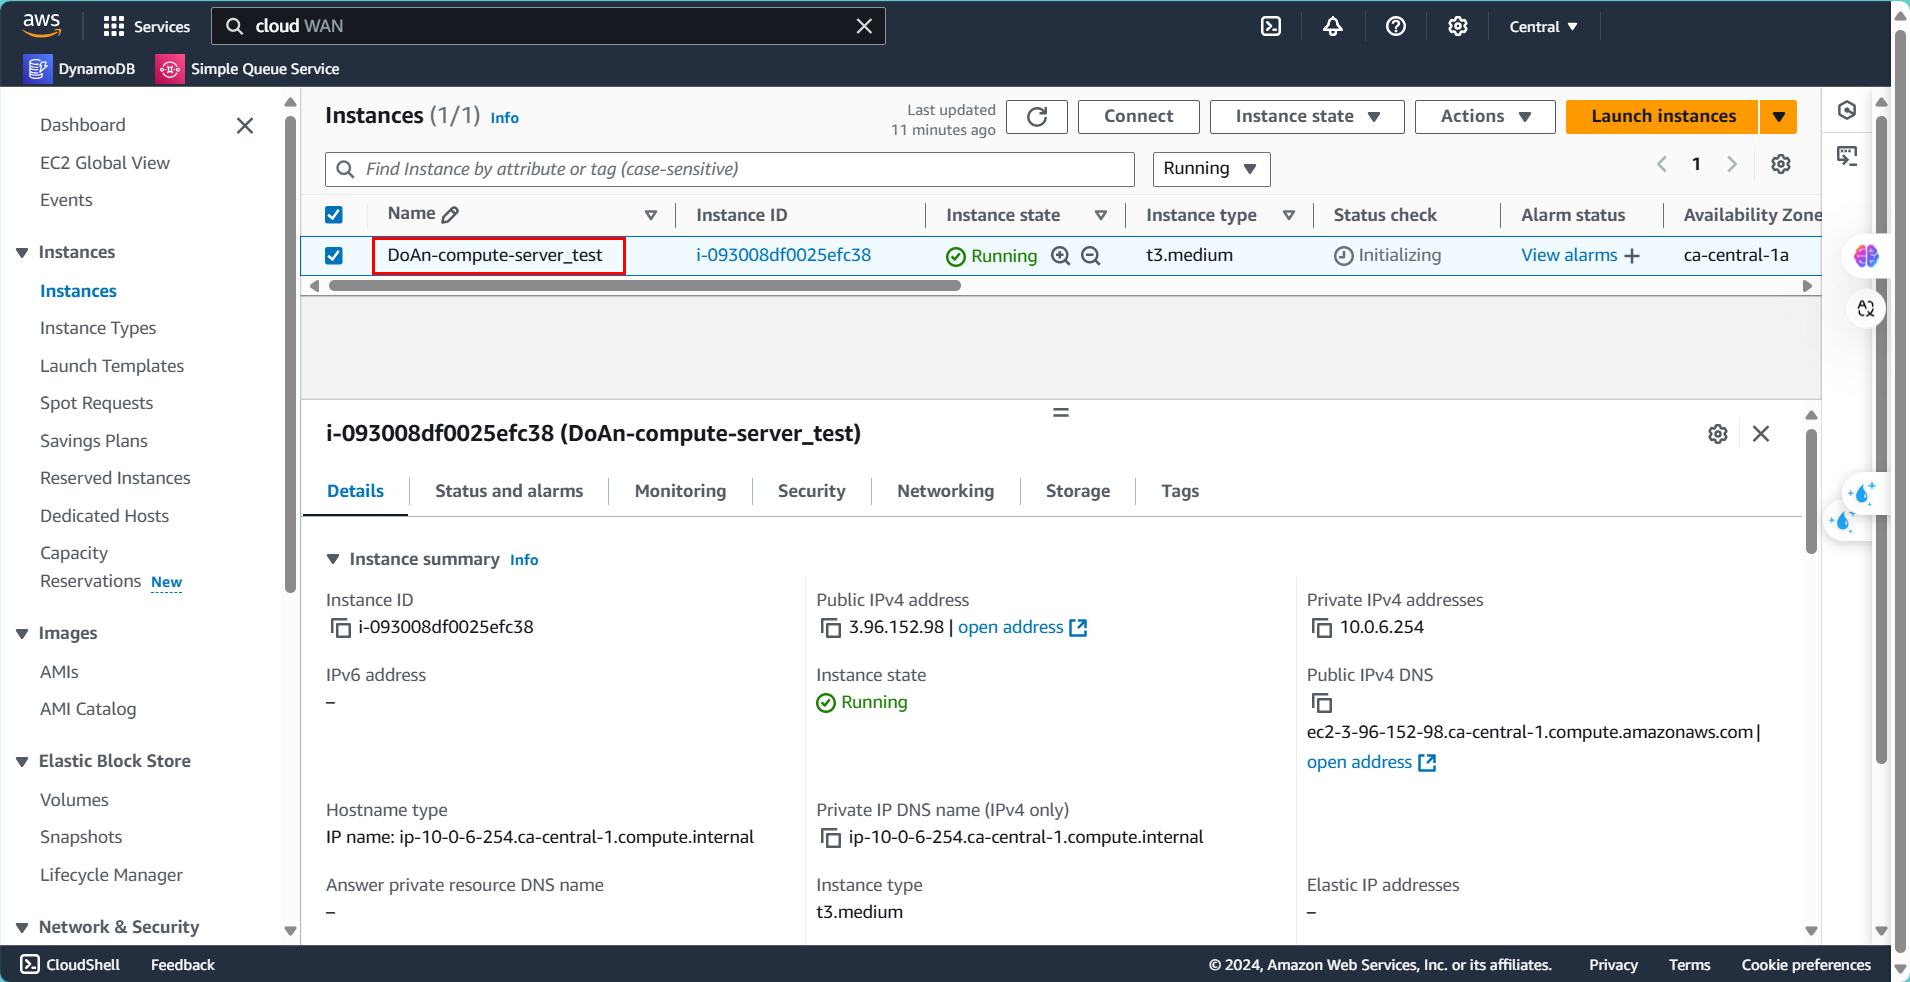Copy the private IPv4 address 10.0.6.254
This screenshot has height=982, width=1910.
[x=1322, y=628]
